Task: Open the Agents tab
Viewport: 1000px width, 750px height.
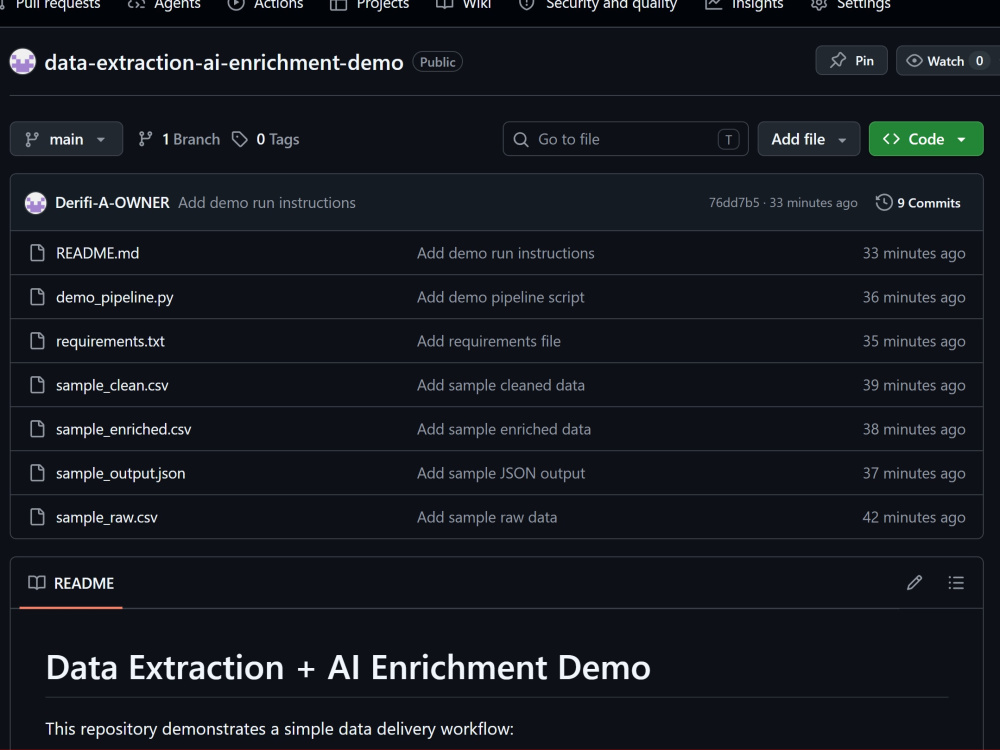Action: 165,5
